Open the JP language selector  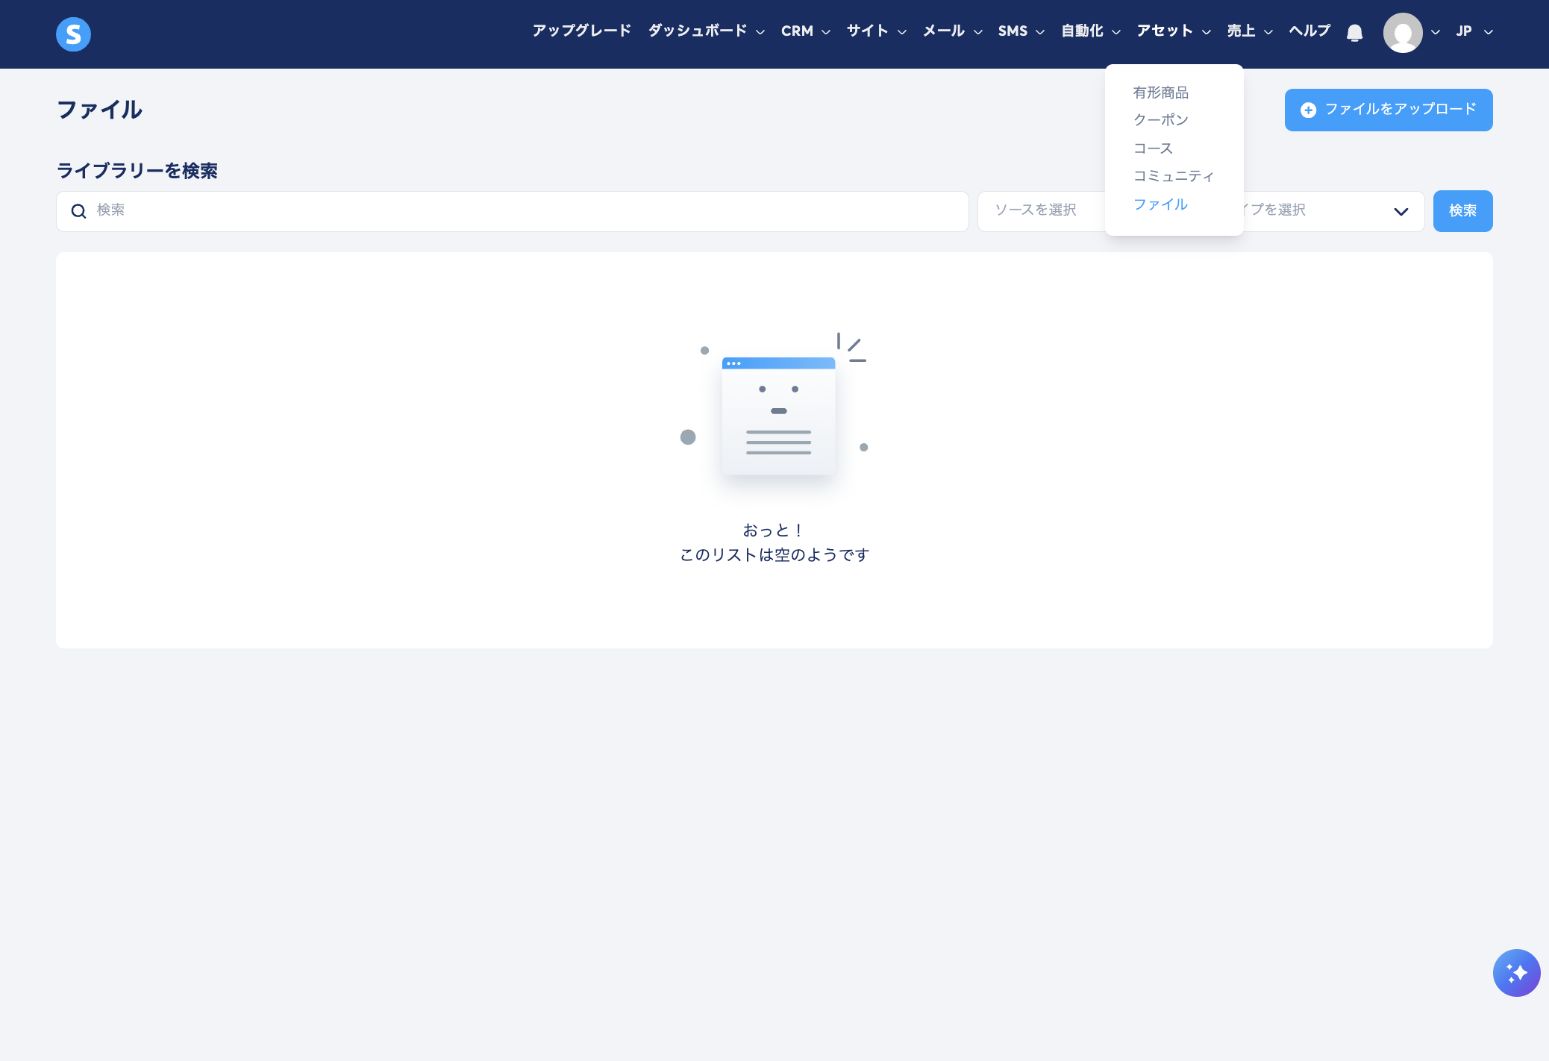click(x=1474, y=31)
